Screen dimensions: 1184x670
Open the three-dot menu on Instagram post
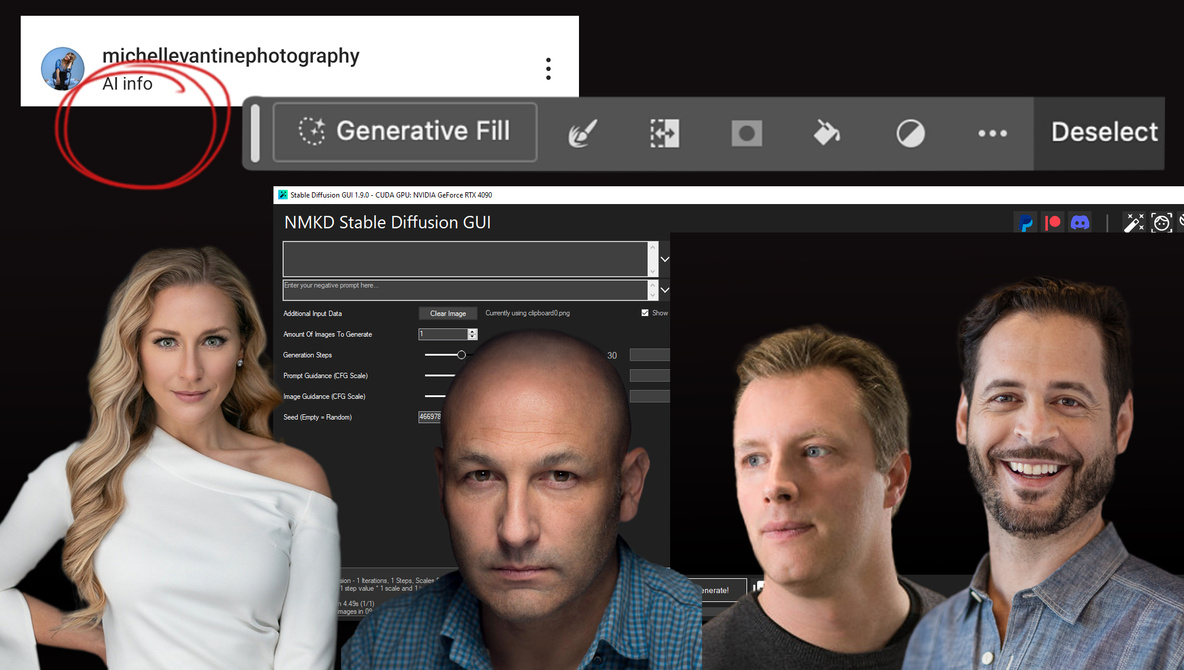548,69
